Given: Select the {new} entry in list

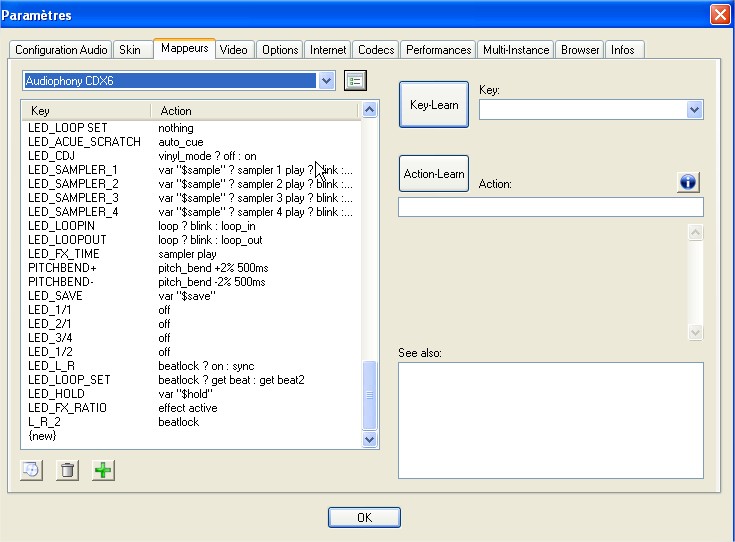Looking at the screenshot, I should click(x=44, y=436).
